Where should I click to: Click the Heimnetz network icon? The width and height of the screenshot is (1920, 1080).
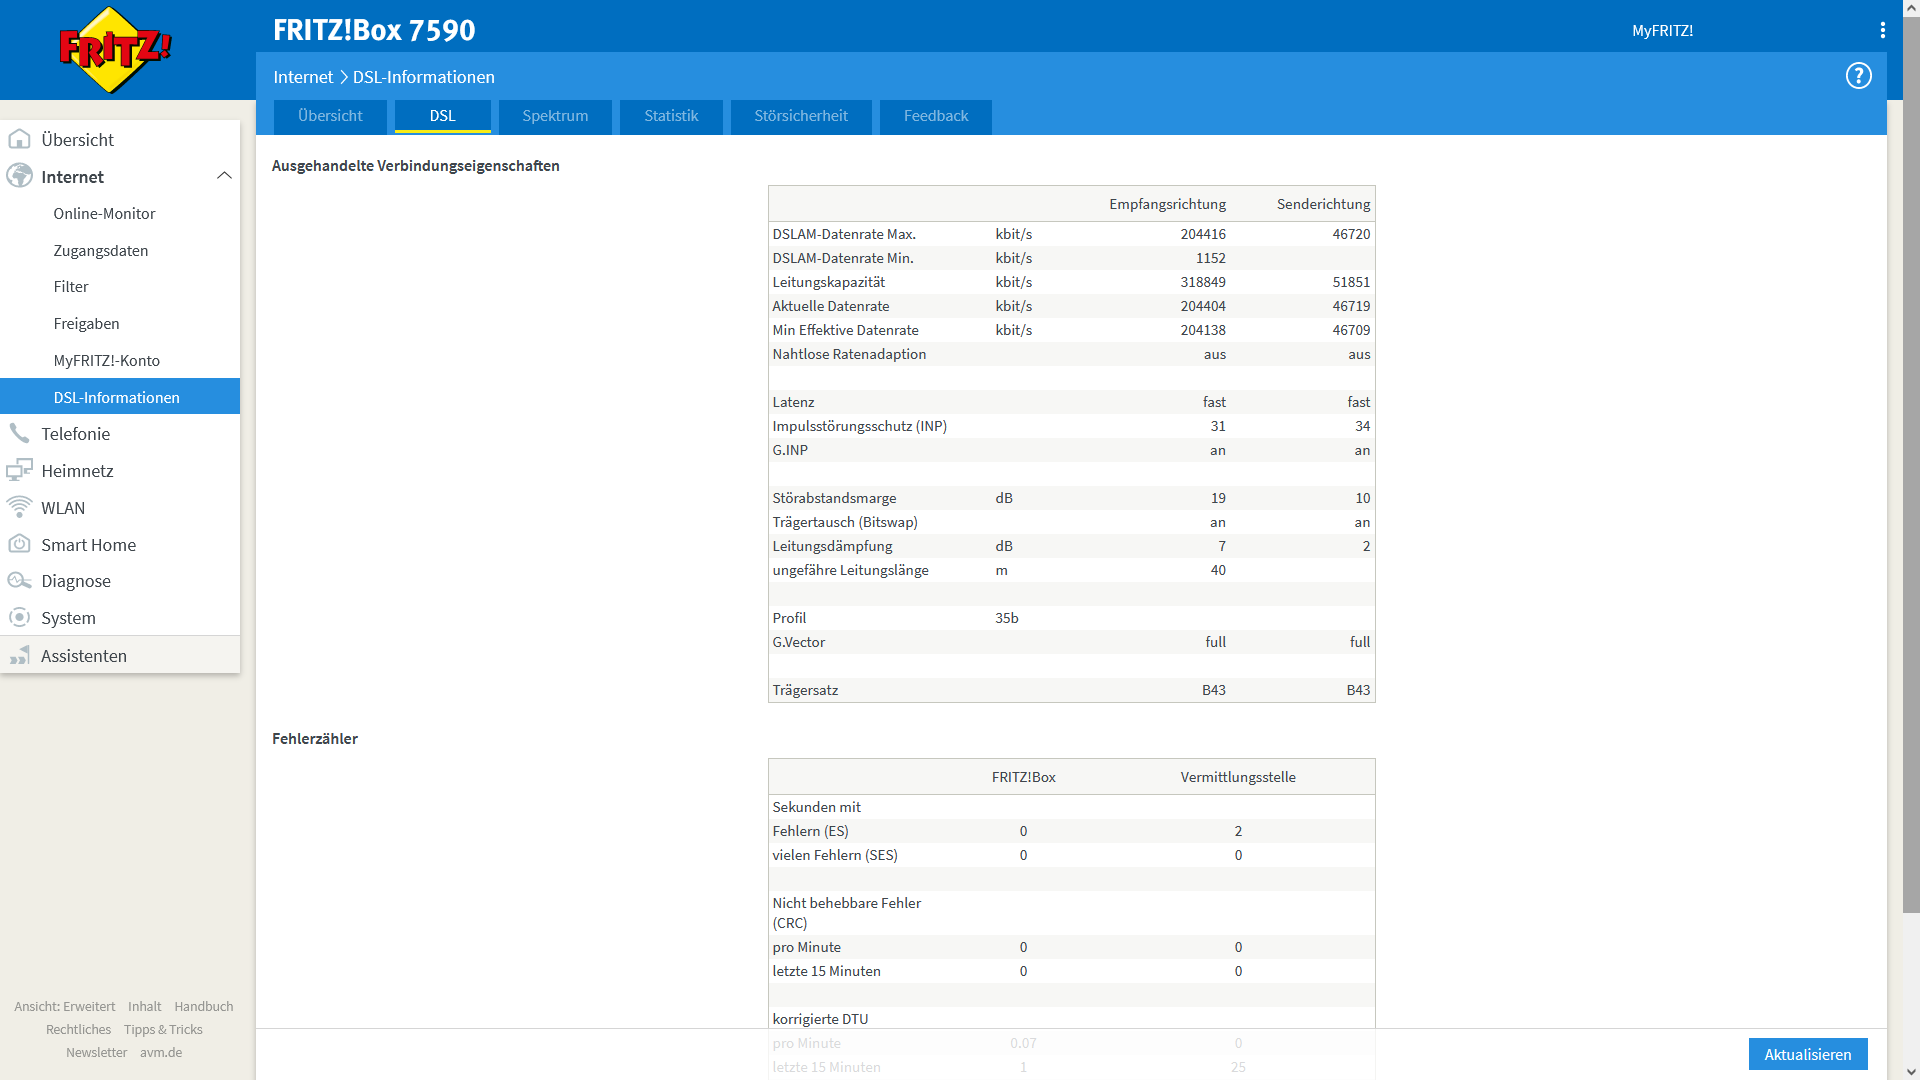[x=20, y=470]
